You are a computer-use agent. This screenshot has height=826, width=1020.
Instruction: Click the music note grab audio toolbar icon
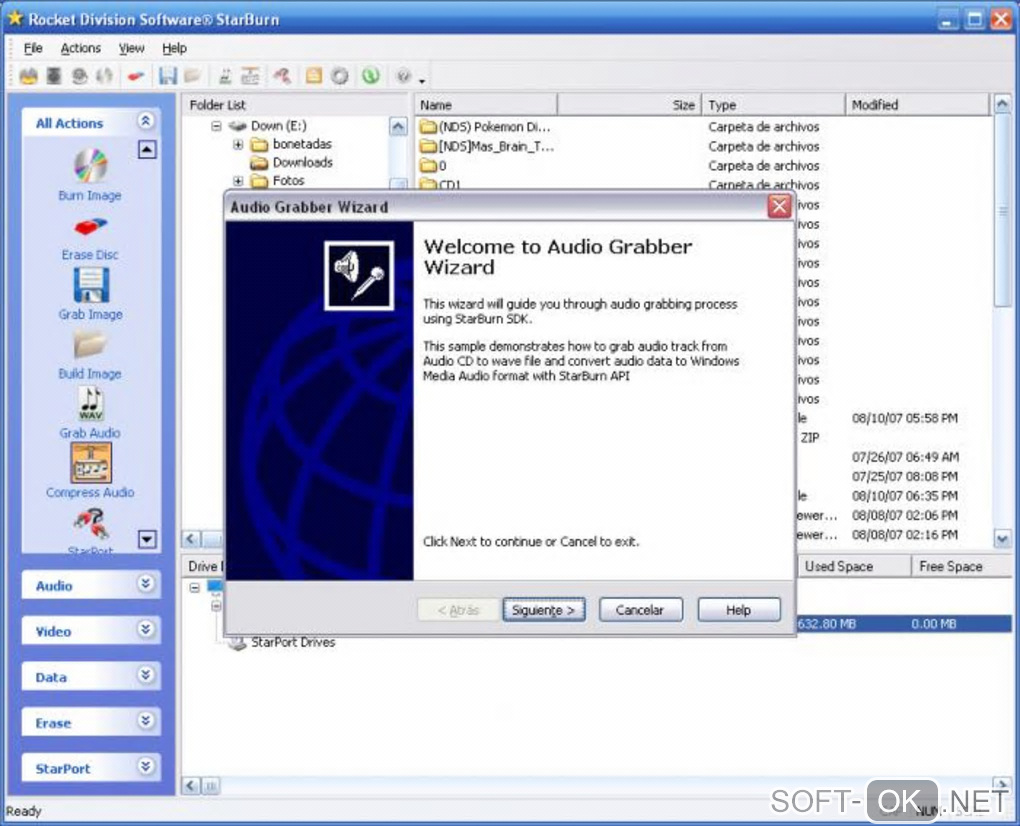(225, 76)
